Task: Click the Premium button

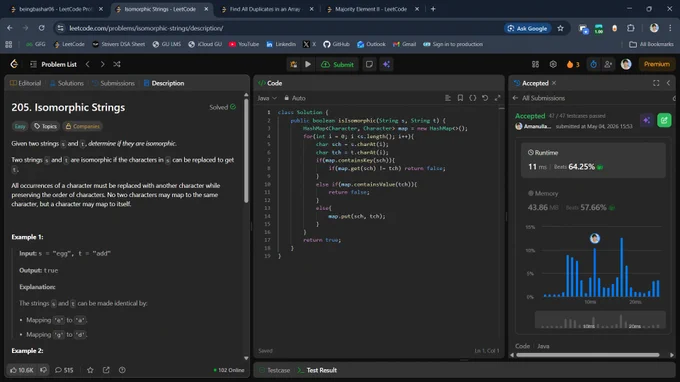Action: point(657,64)
